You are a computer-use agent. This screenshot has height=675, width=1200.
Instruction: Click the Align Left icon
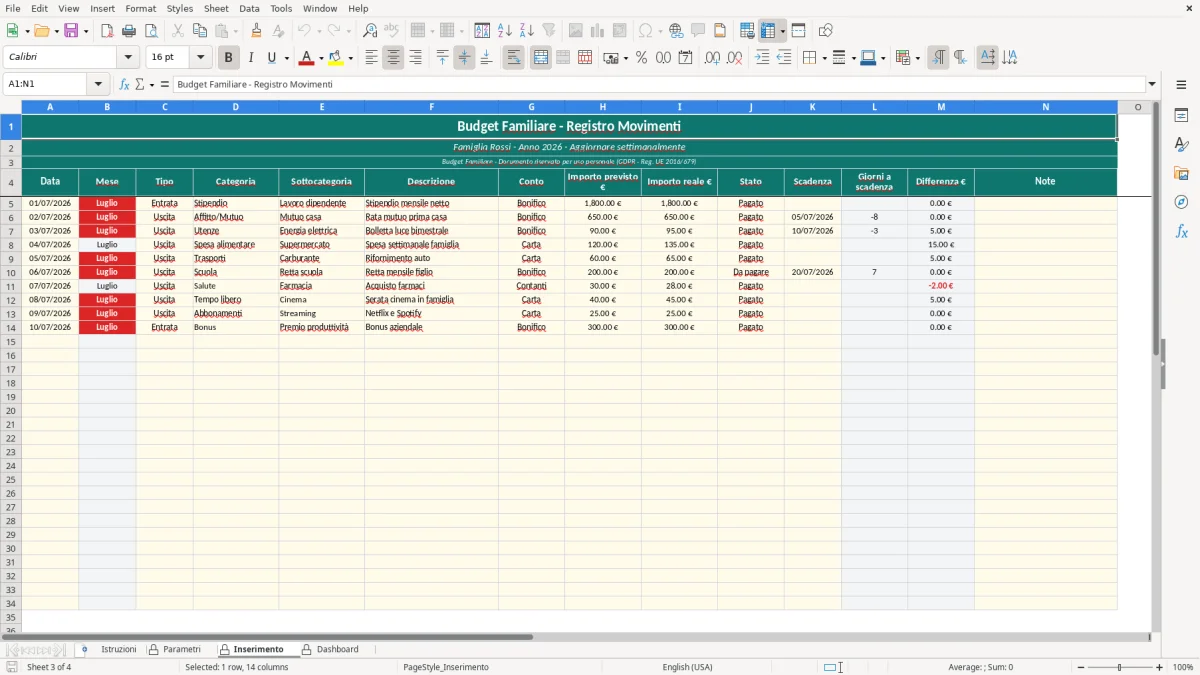tap(371, 58)
